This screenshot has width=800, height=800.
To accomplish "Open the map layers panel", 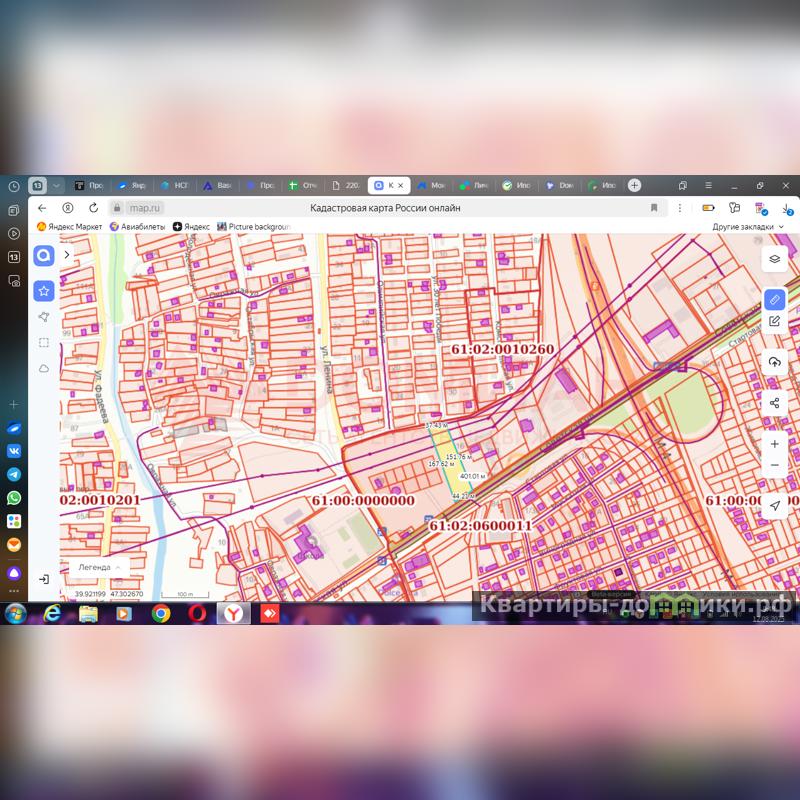I will [x=774, y=259].
